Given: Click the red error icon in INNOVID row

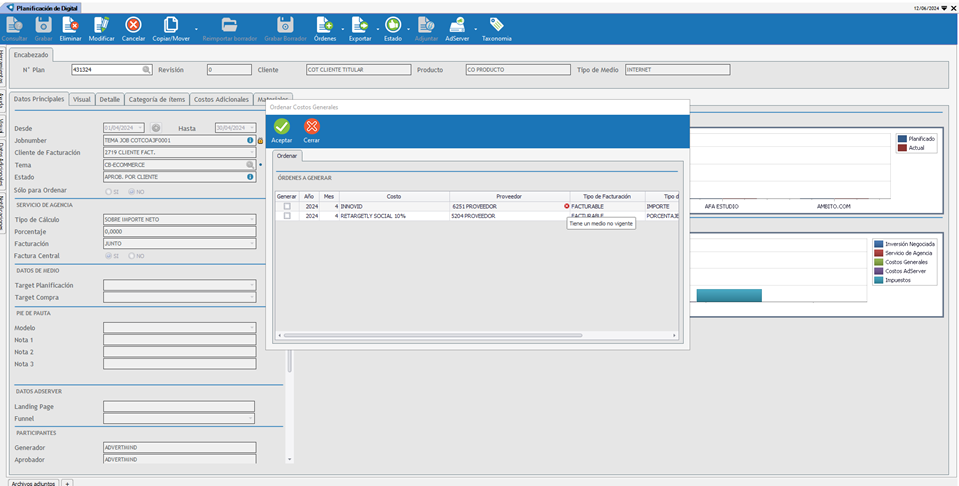Looking at the screenshot, I should click(x=566, y=207).
